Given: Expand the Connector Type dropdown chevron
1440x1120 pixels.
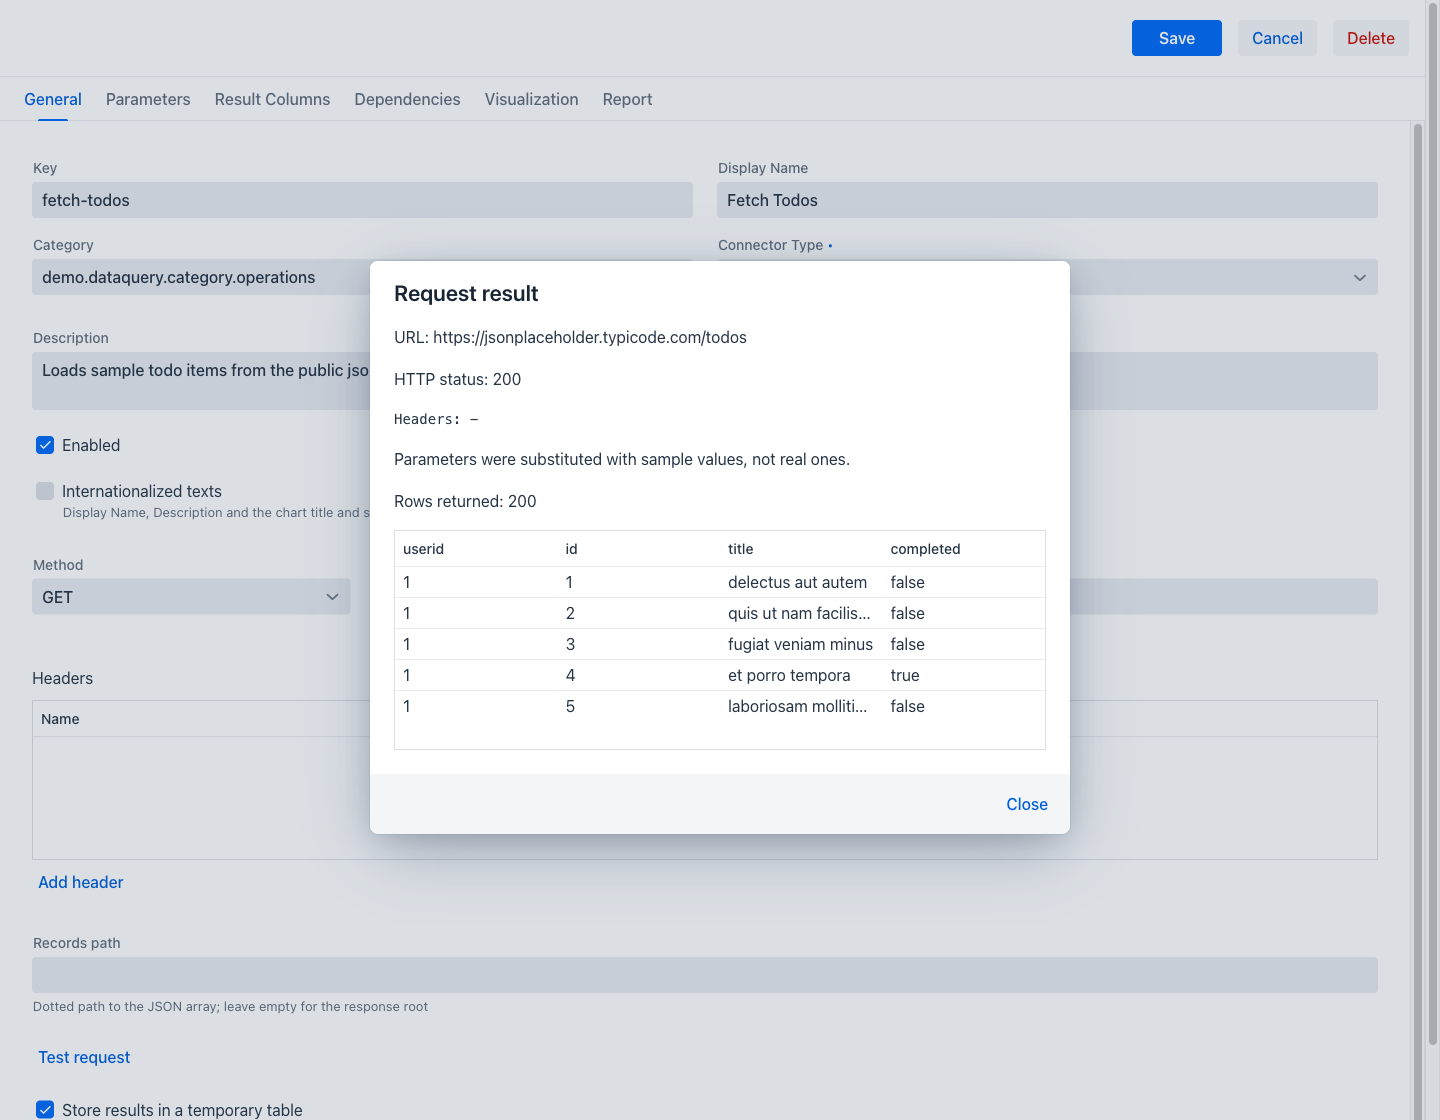Looking at the screenshot, I should point(1360,277).
